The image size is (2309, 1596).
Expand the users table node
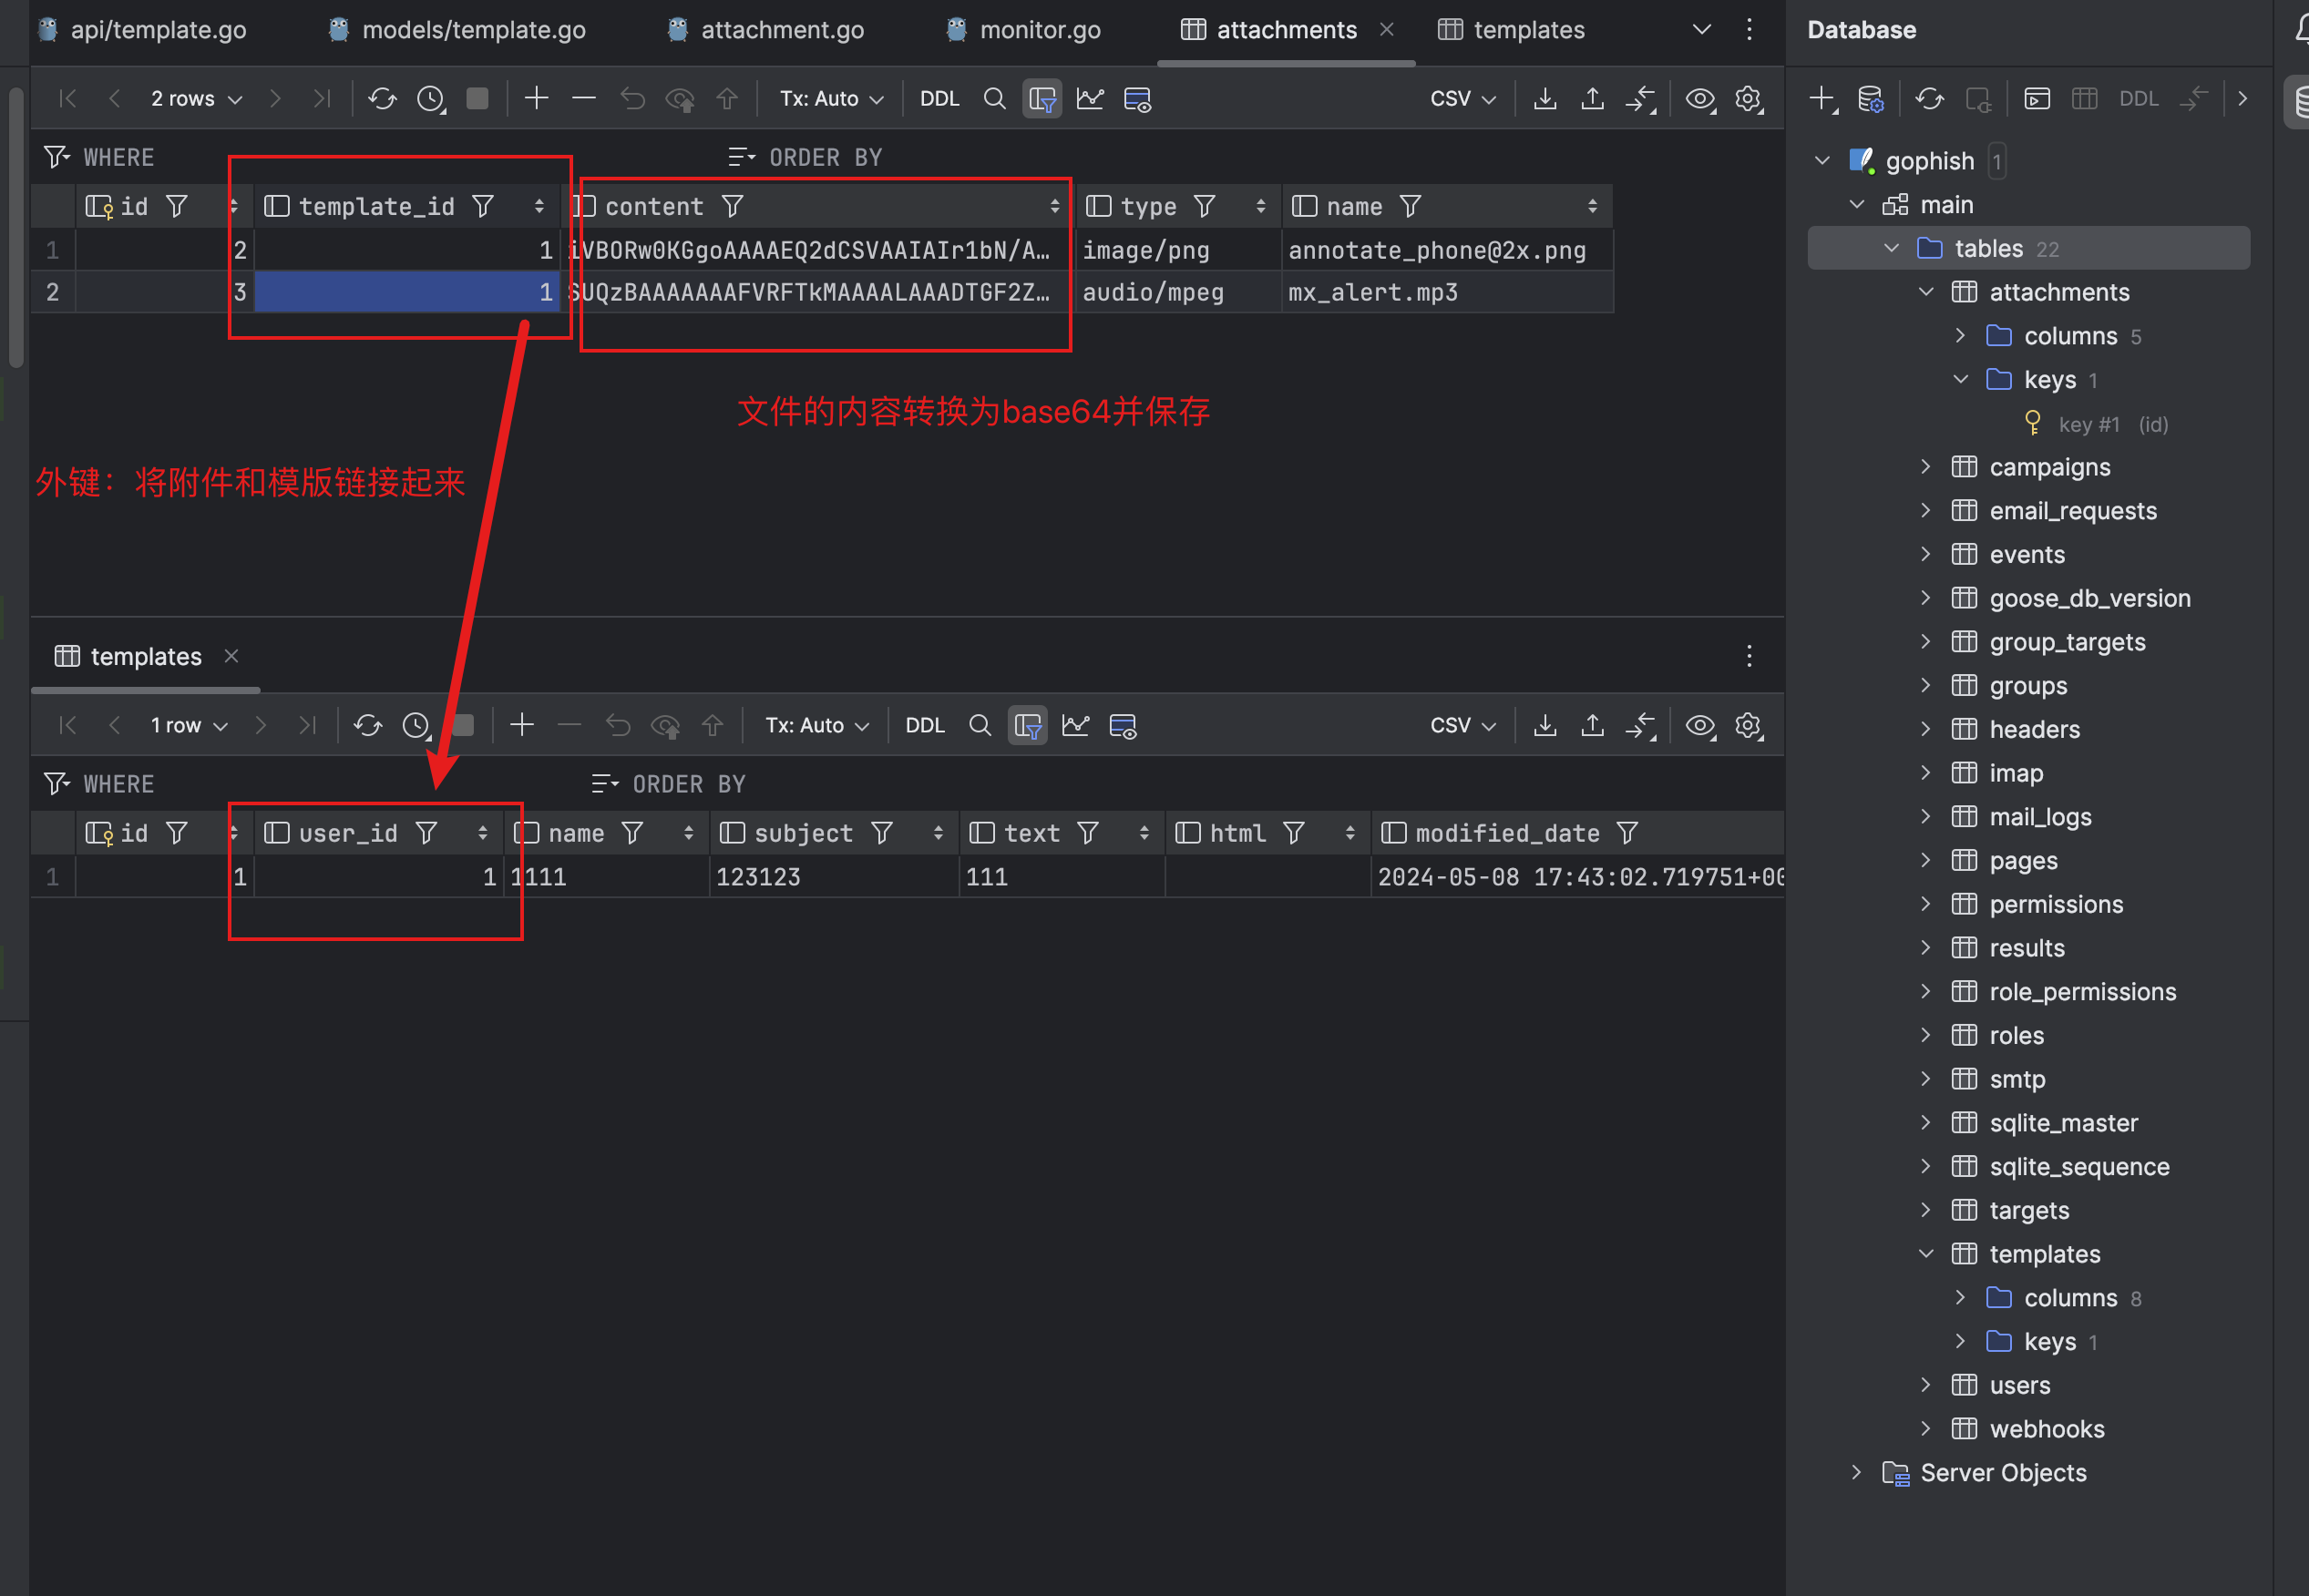1926,1384
